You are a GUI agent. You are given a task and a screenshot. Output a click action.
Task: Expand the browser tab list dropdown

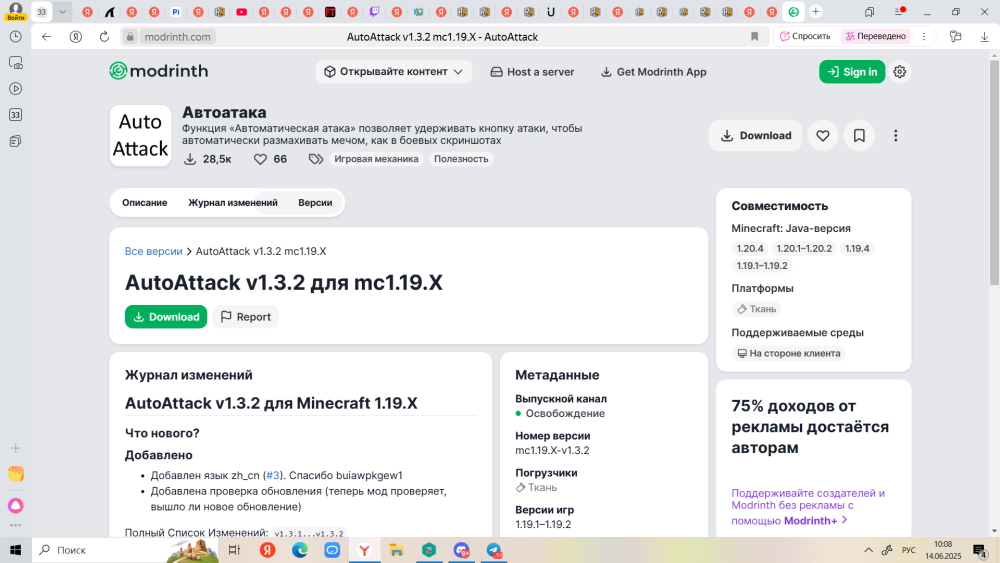tap(62, 11)
